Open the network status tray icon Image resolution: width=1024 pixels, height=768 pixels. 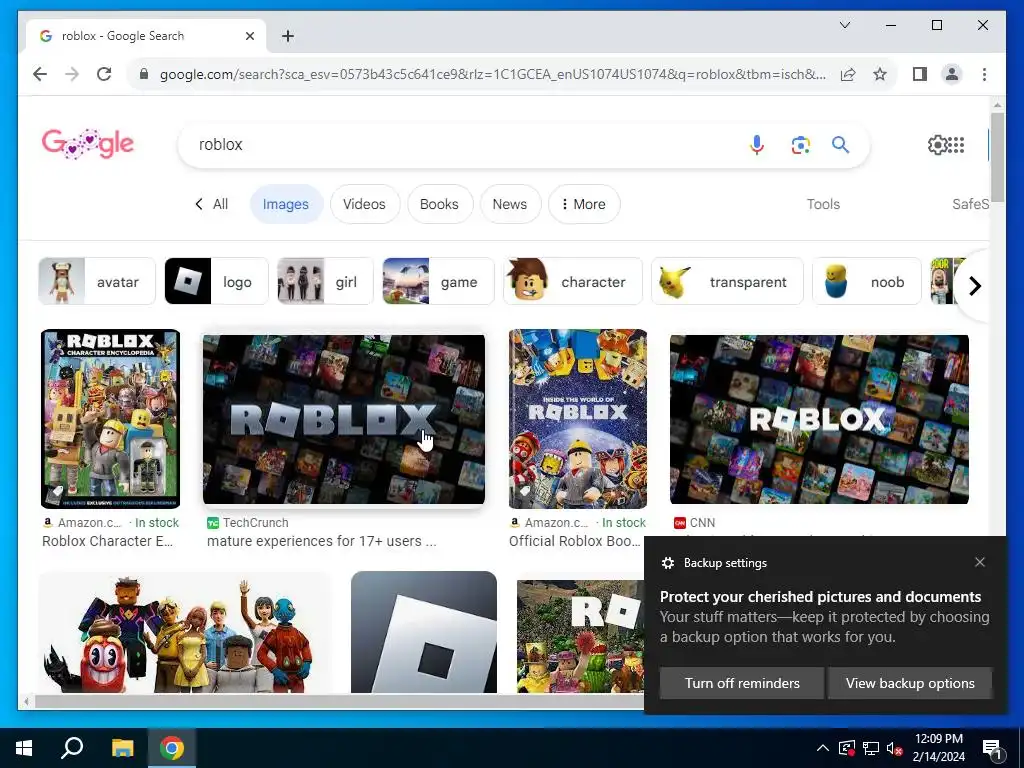pos(871,748)
